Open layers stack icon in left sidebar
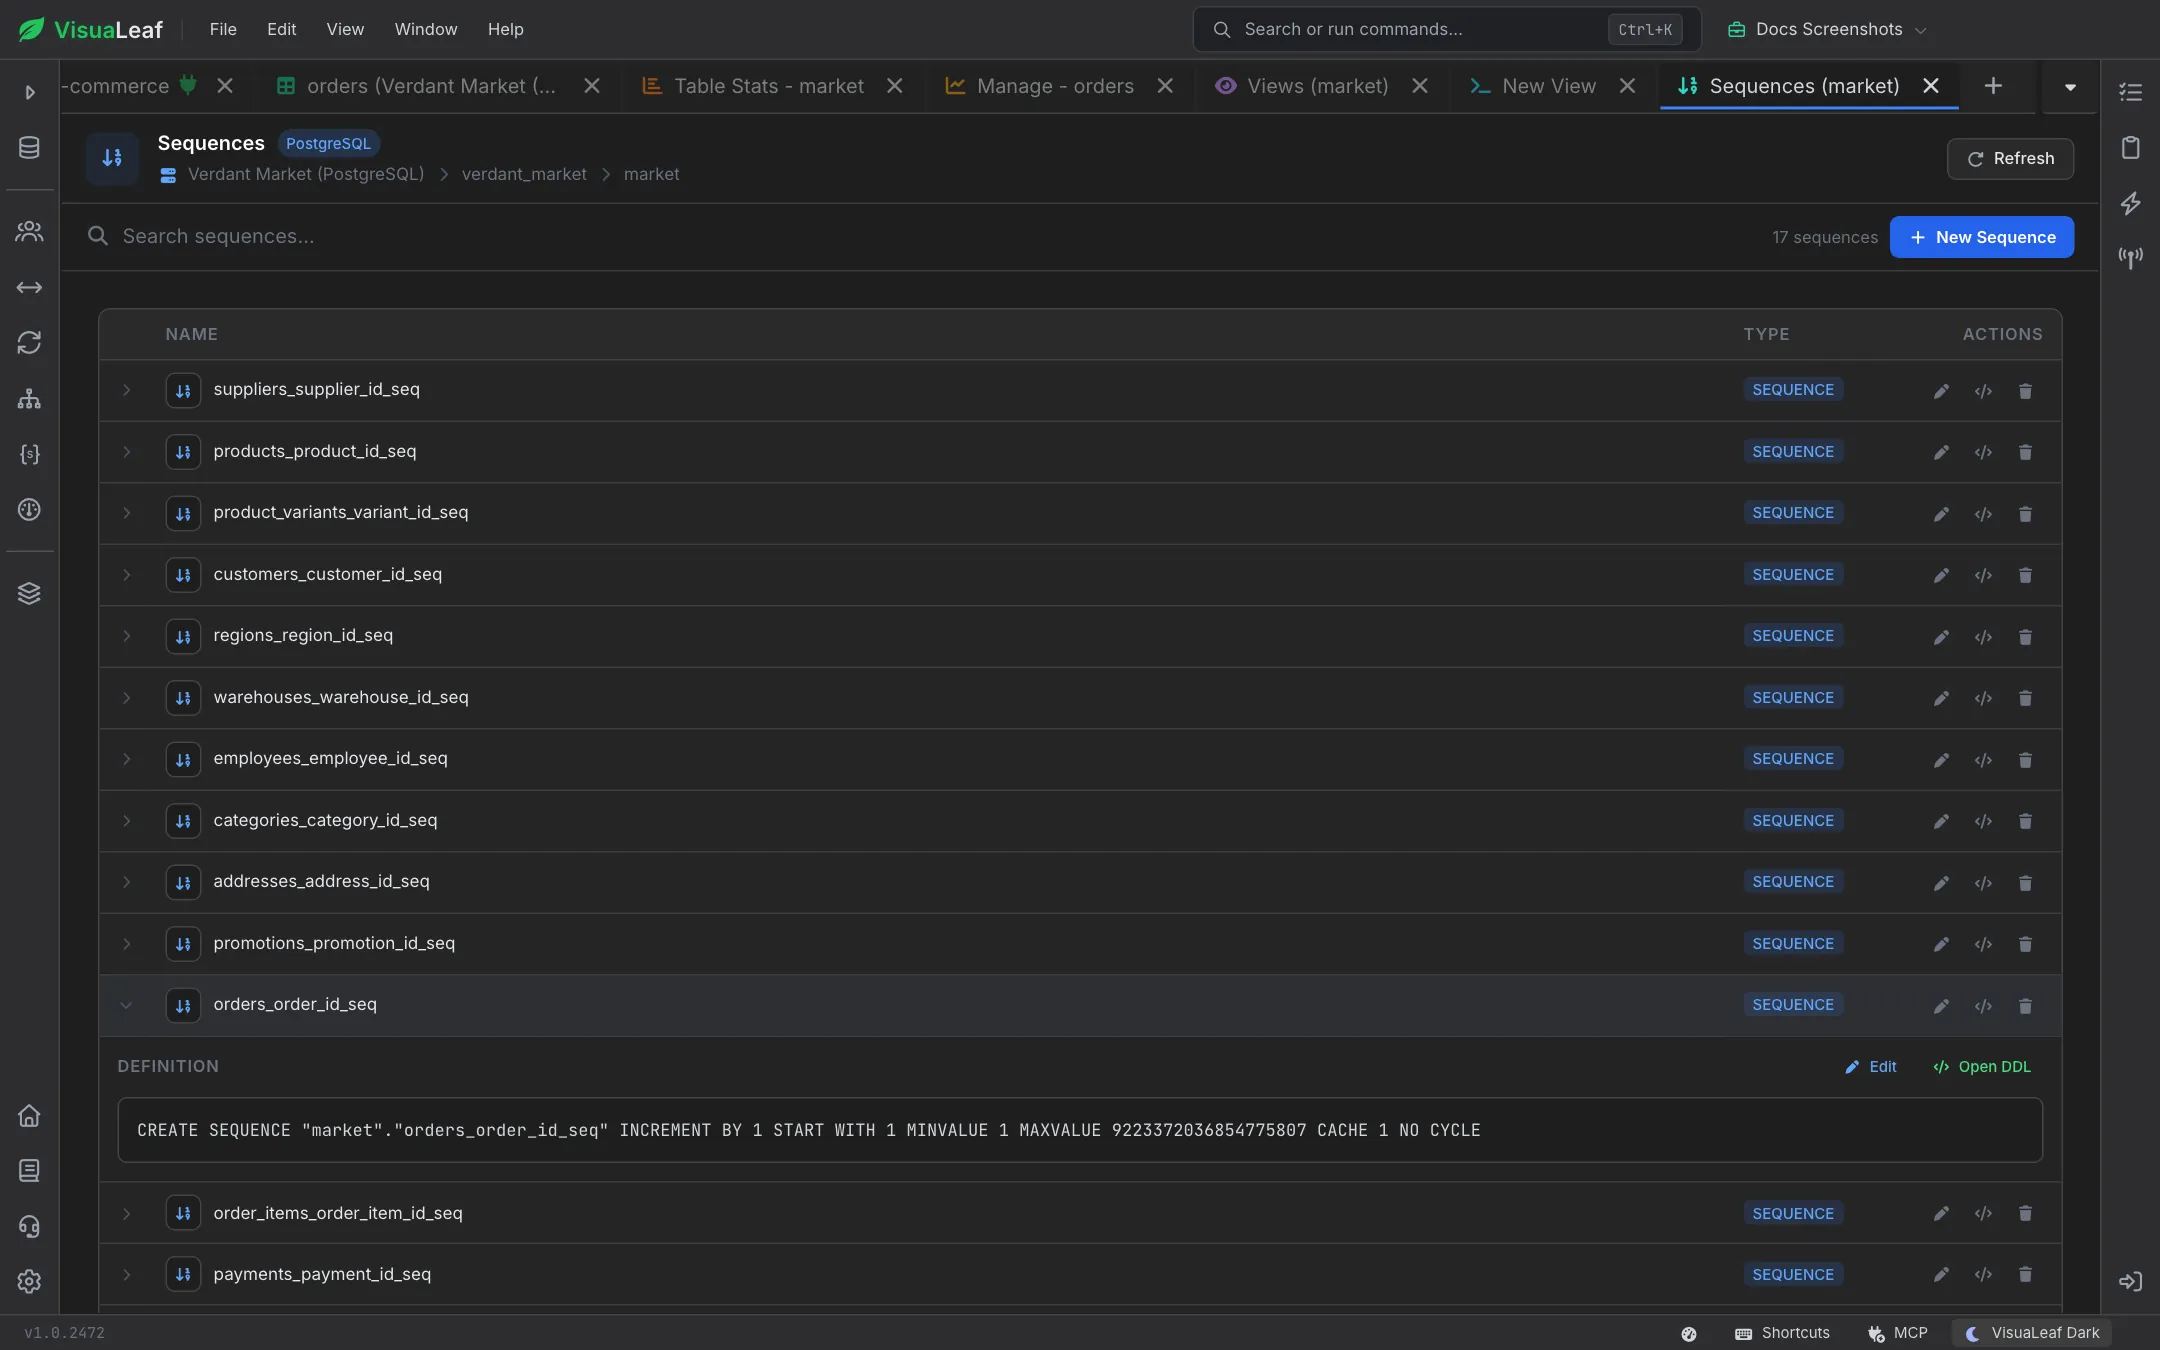2160x1350 pixels. click(29, 593)
